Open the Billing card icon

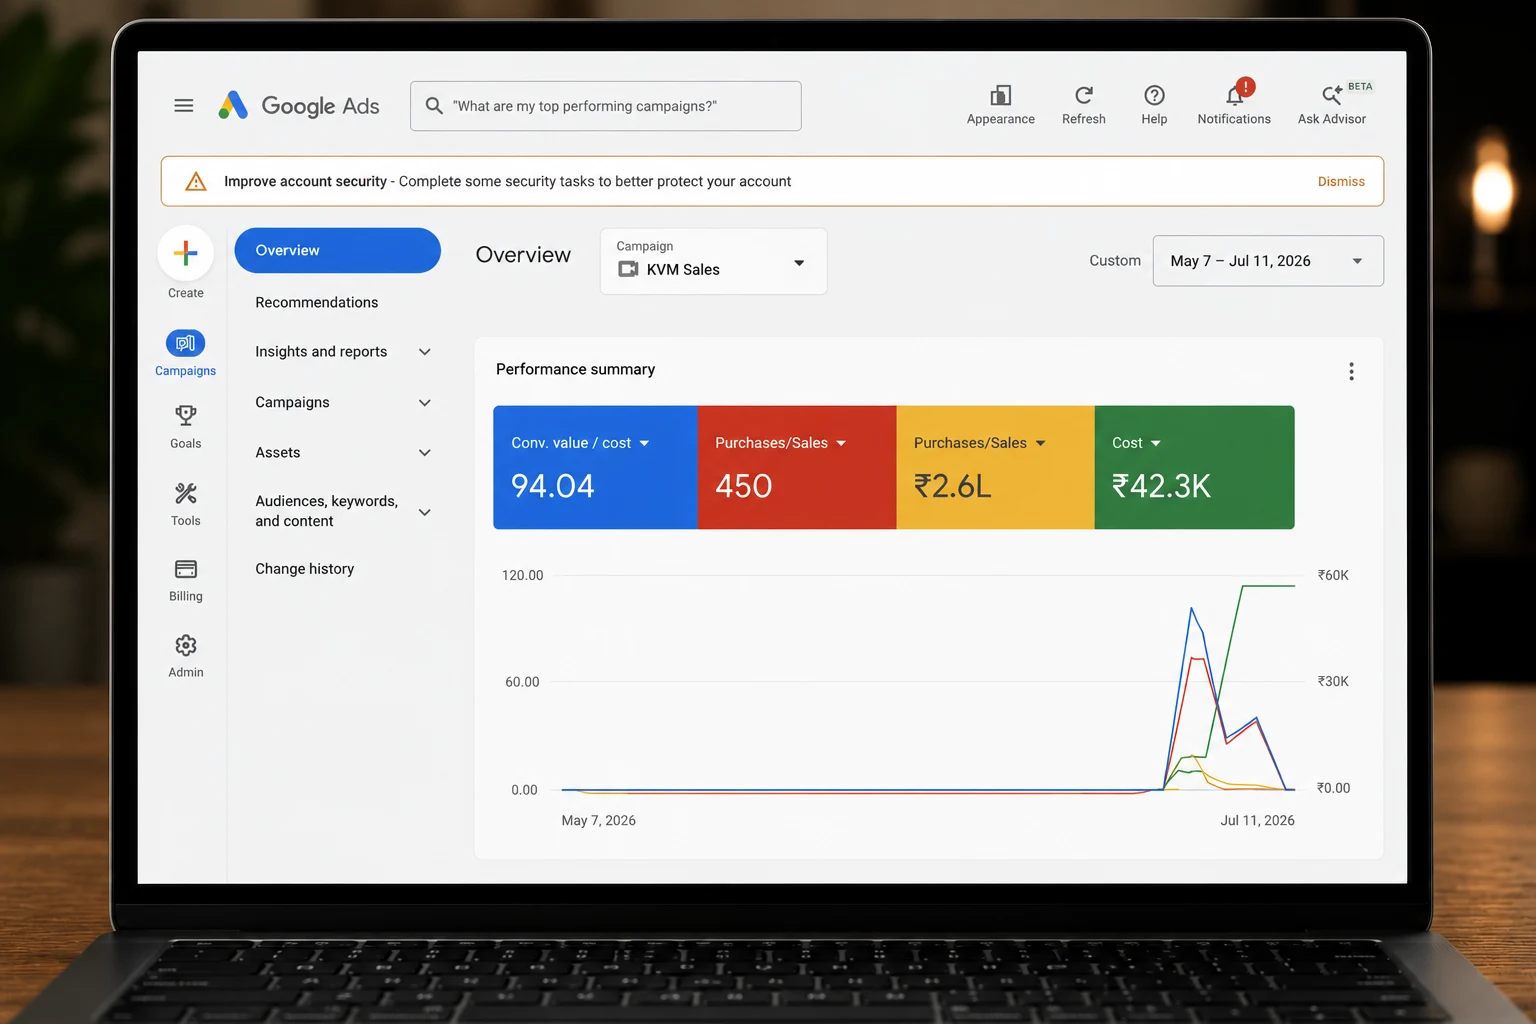(186, 569)
